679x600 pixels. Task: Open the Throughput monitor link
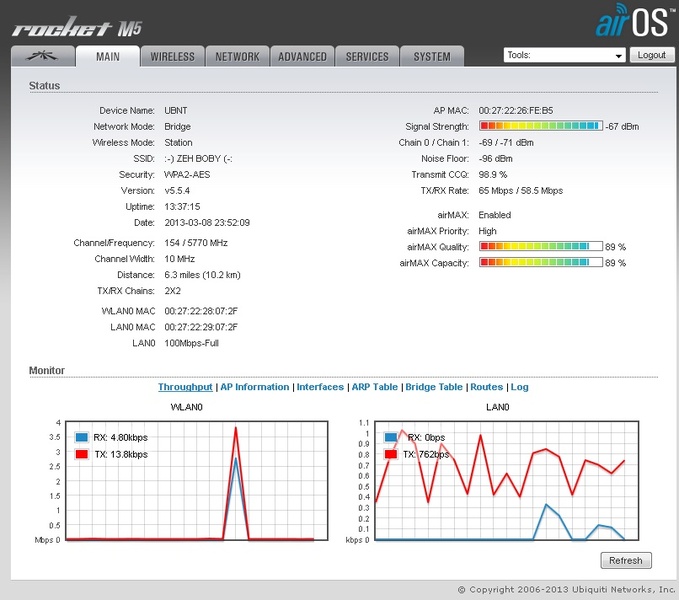pyautogui.click(x=185, y=387)
